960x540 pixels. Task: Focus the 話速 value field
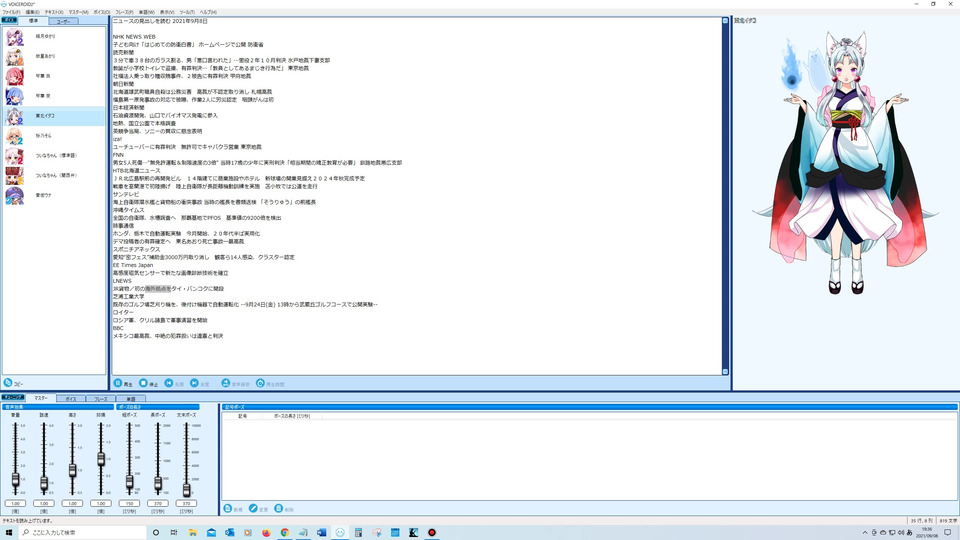44,503
